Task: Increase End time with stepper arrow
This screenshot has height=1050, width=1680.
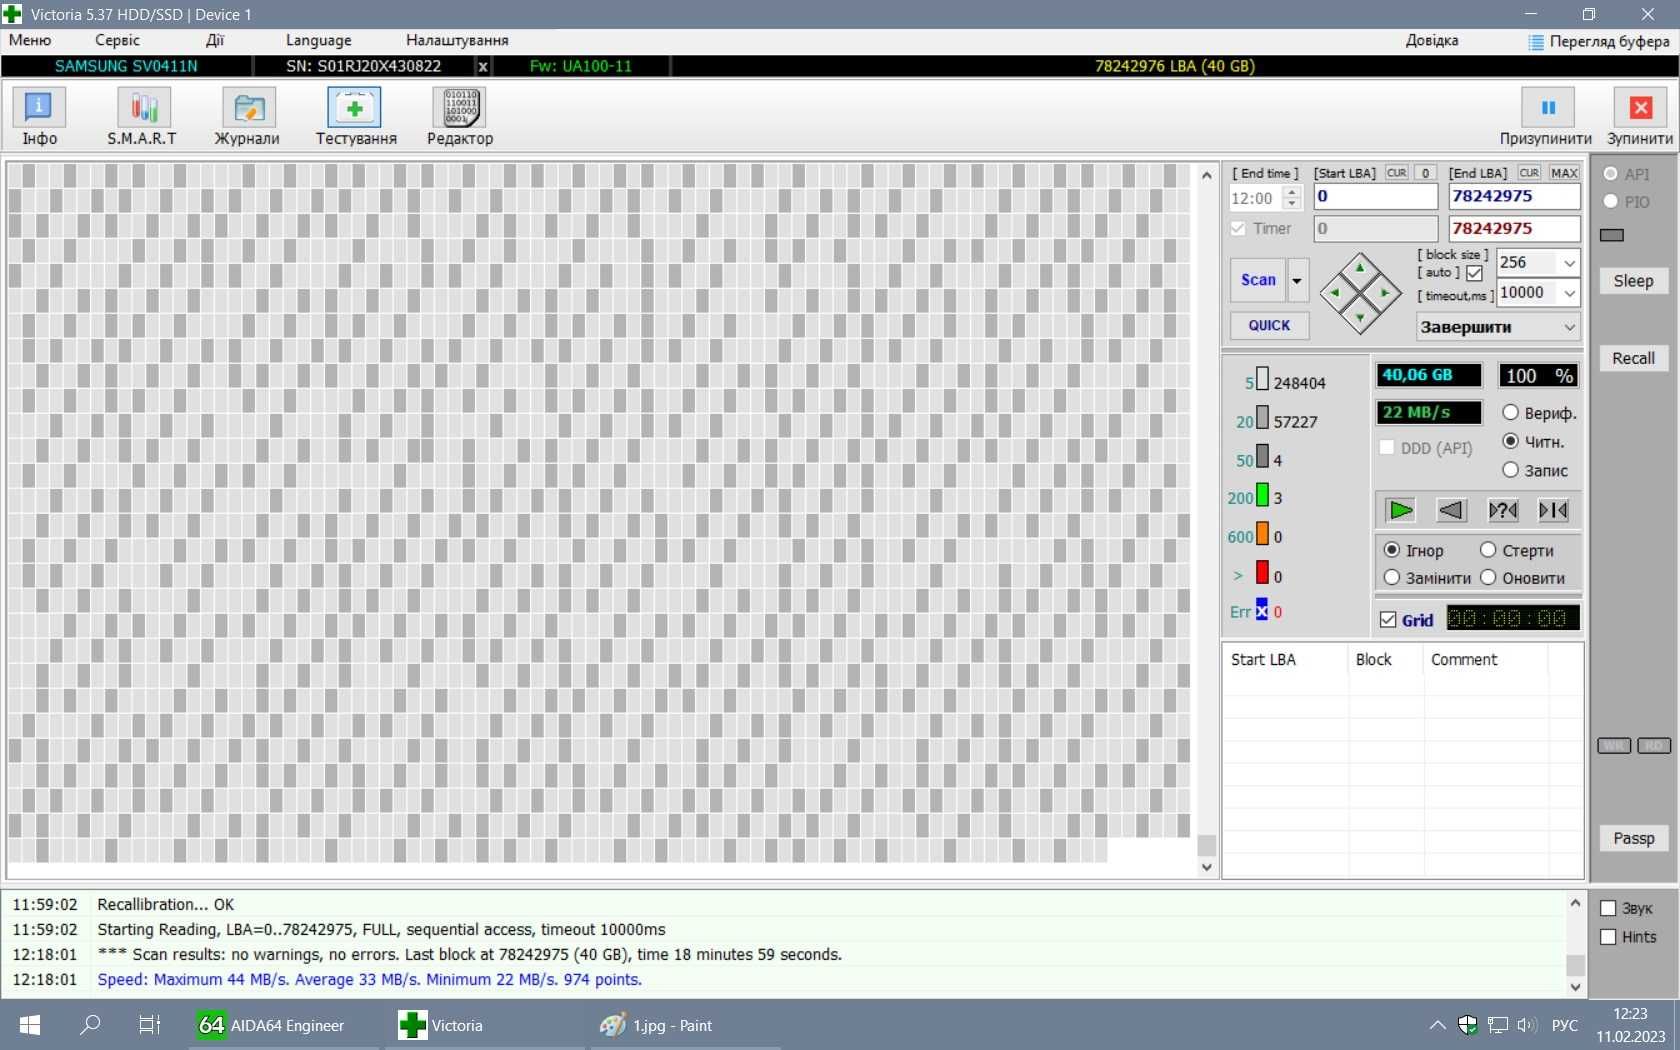Action: point(1292,192)
